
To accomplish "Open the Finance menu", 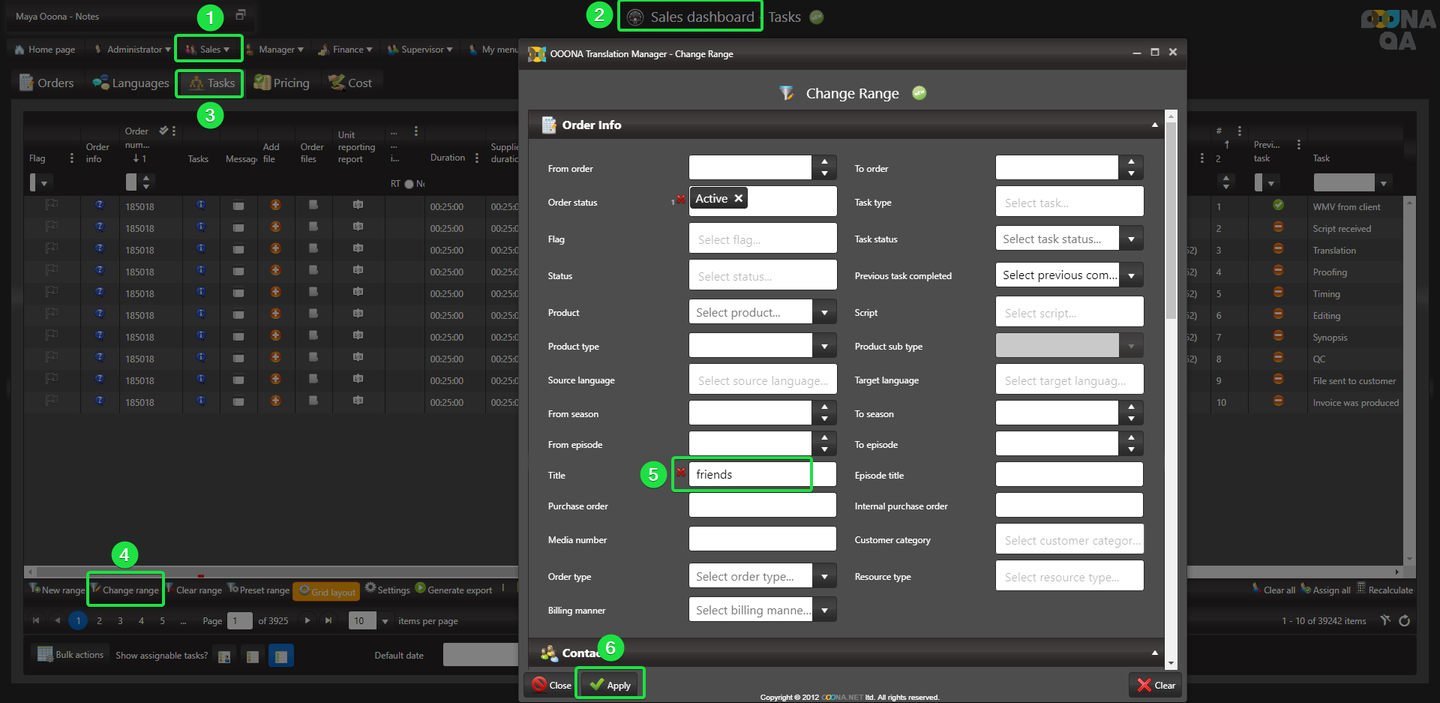I will (346, 49).
